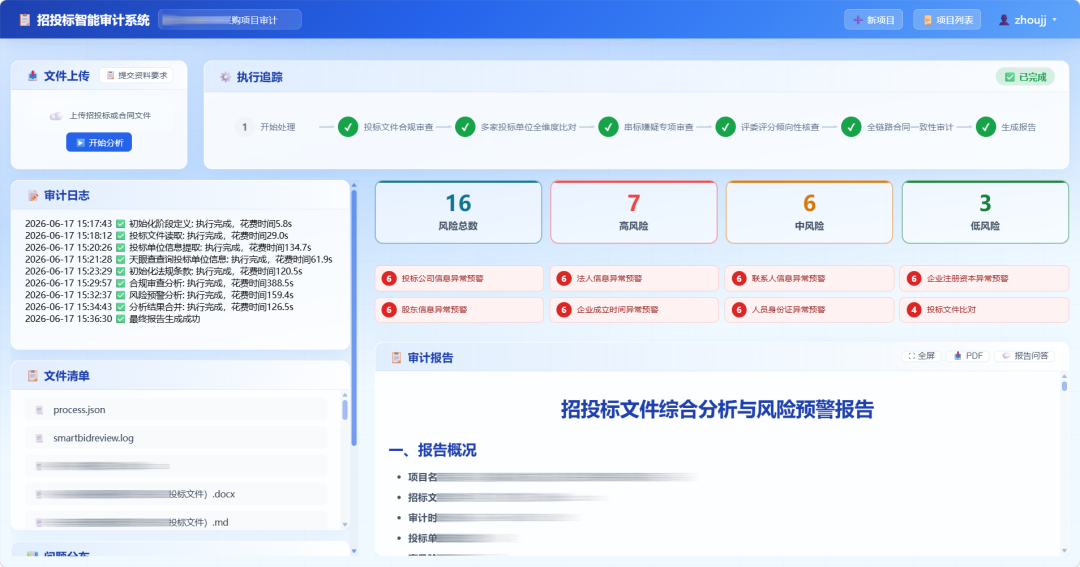Open 企业注册资本异常预警 risk tag
This screenshot has width=1080, height=567.
(984, 278)
